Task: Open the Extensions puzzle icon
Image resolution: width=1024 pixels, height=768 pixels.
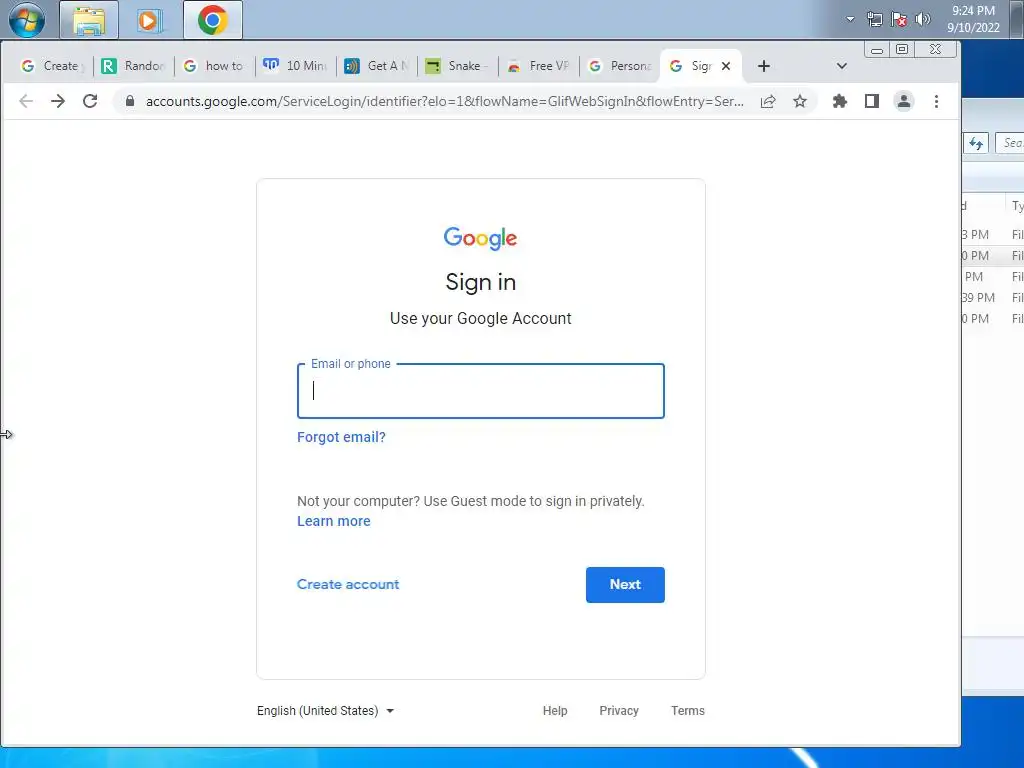Action: tap(840, 101)
